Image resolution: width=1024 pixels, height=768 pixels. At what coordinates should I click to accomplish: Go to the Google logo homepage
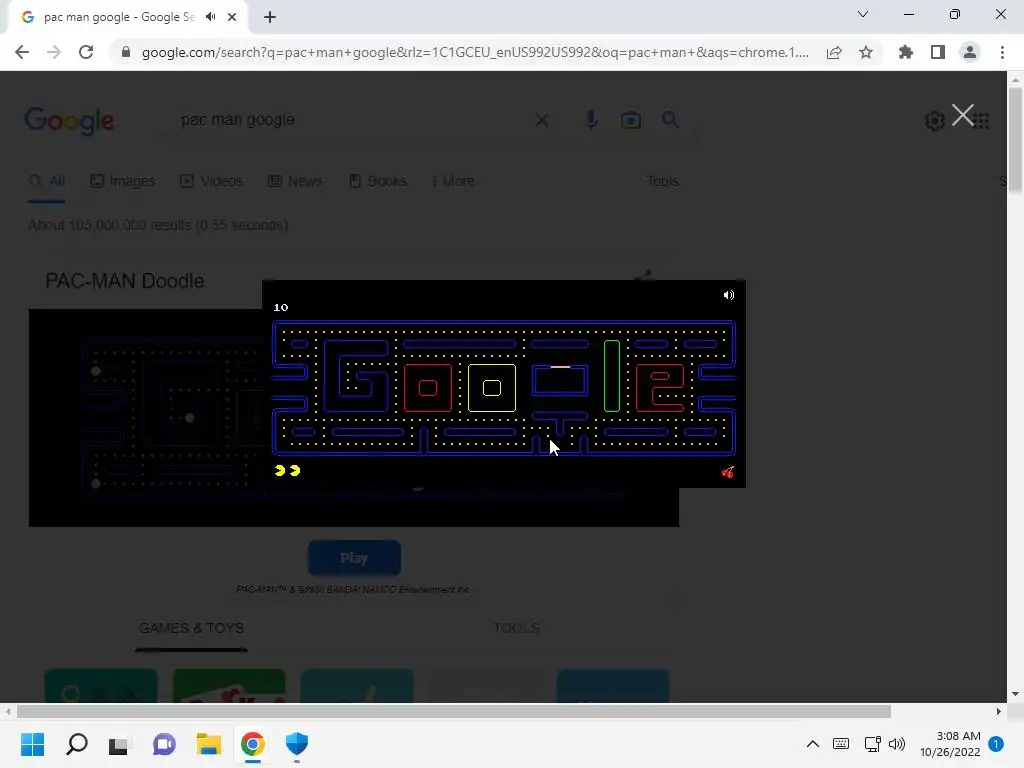(x=69, y=121)
